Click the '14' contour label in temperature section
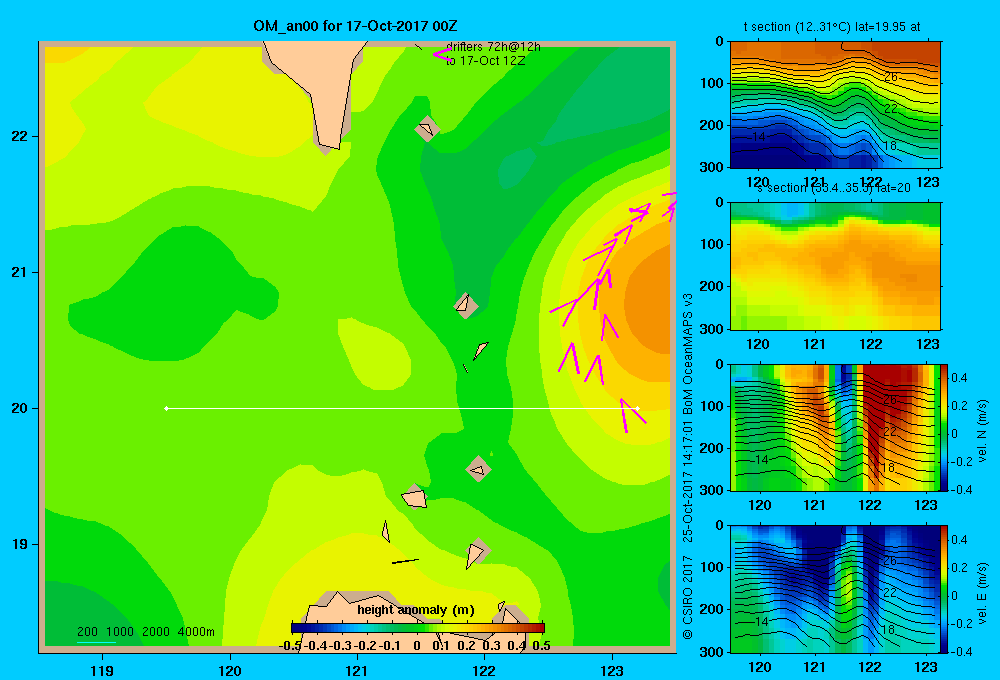Screen dimensions: 1000x680 click(x=758, y=137)
